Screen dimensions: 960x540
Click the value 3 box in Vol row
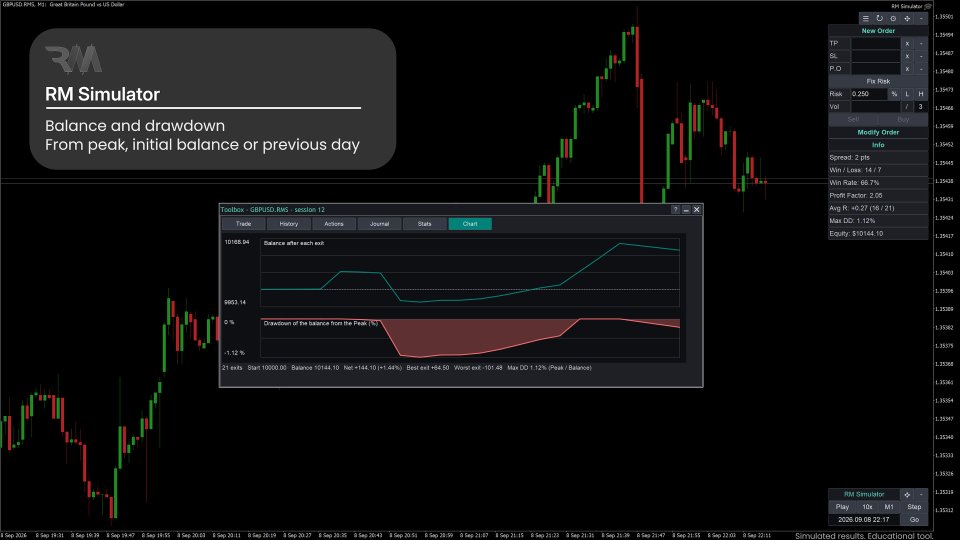921,107
